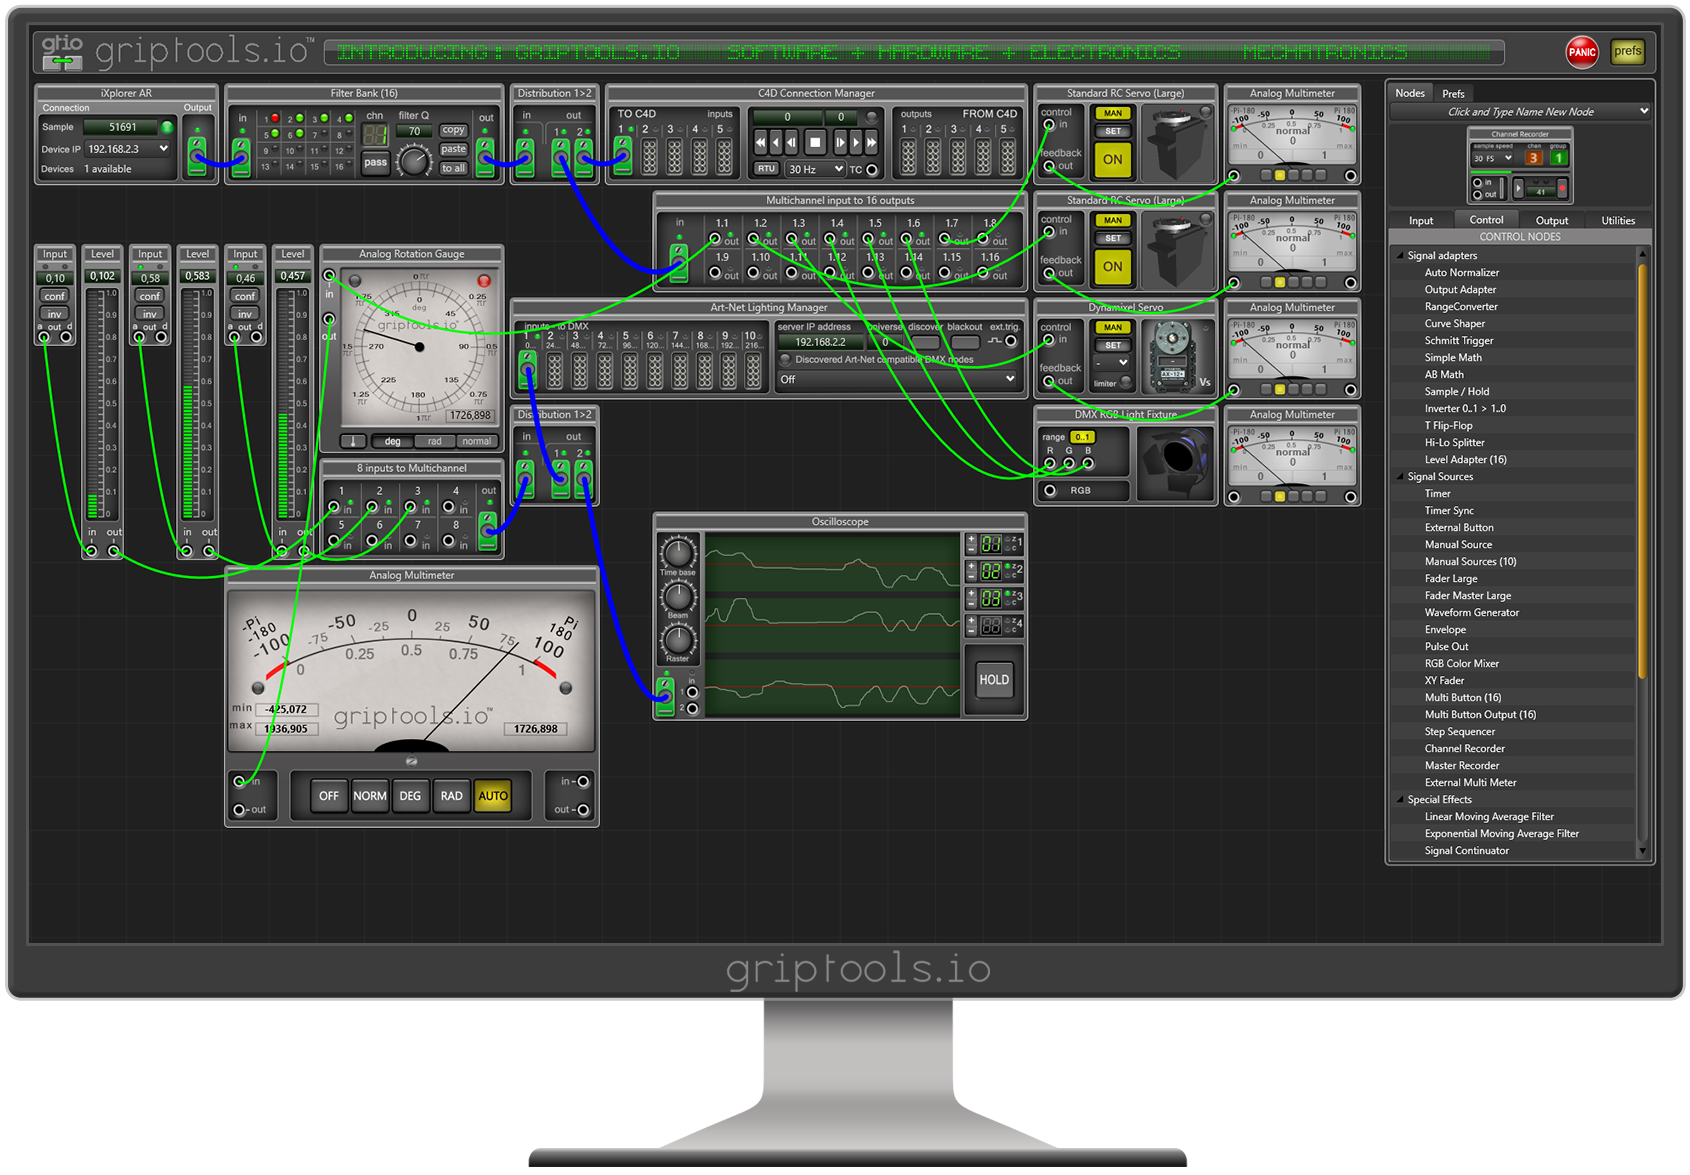
Task: Click MAN on the first Standard RC Servo
Action: tap(1112, 113)
